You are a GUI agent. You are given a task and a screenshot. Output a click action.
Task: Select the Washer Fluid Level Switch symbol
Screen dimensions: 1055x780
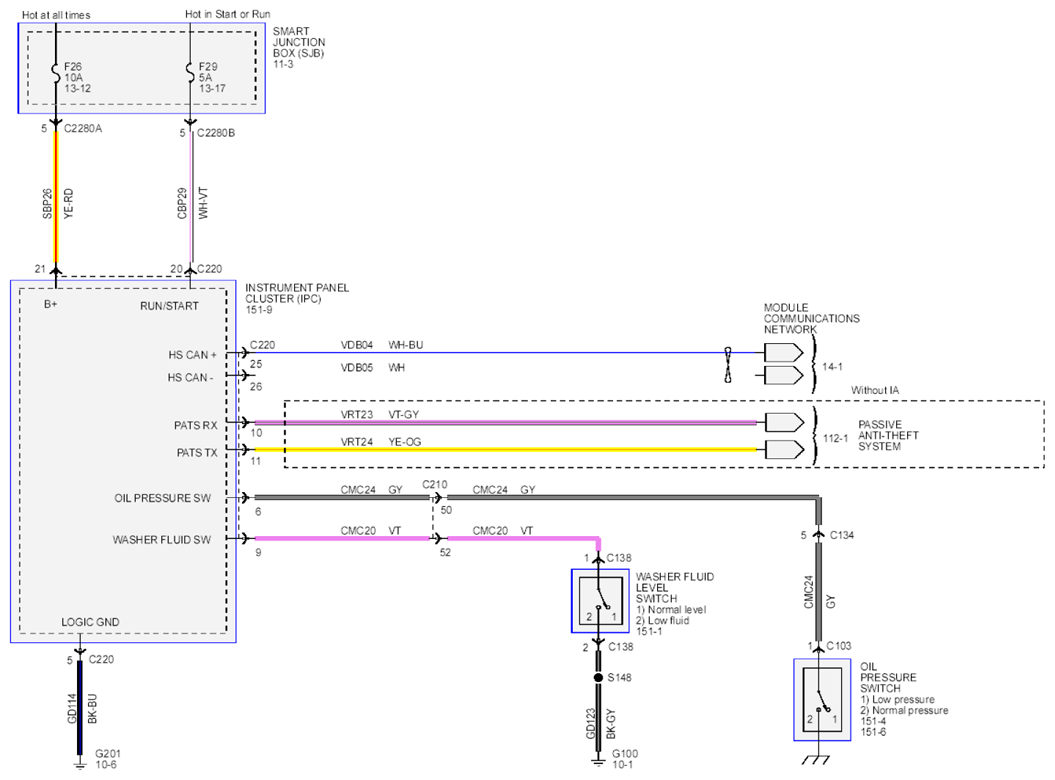600,601
